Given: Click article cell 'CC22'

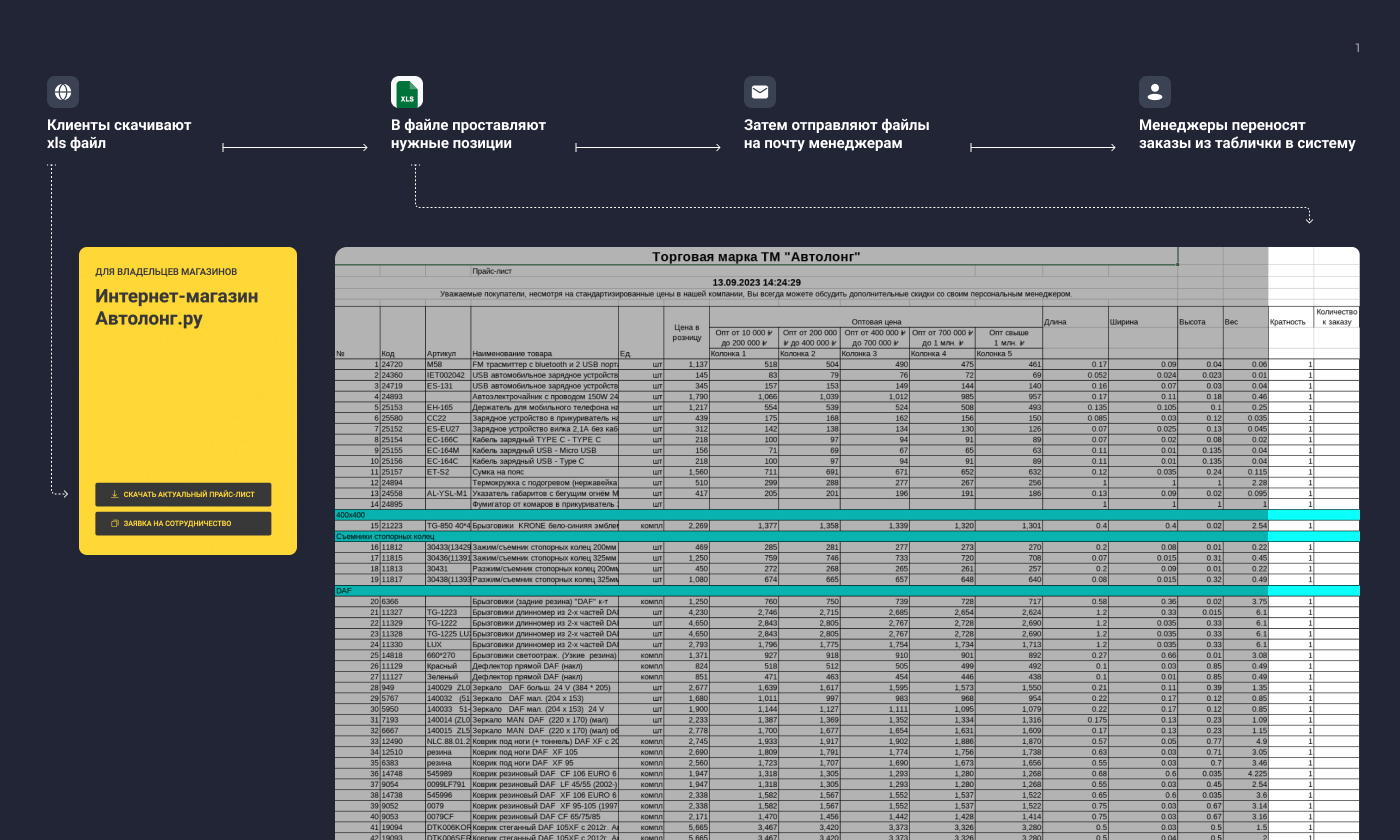Looking at the screenshot, I should pyautogui.click(x=448, y=418).
